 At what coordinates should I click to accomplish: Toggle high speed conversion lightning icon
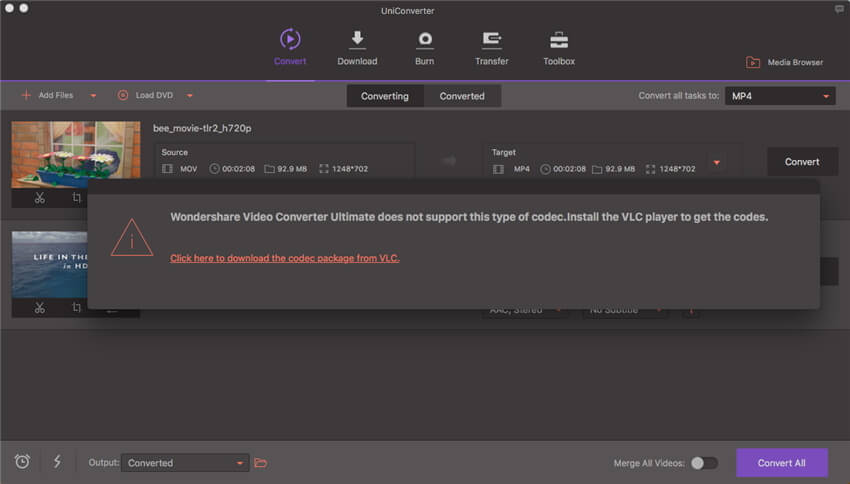pos(57,462)
